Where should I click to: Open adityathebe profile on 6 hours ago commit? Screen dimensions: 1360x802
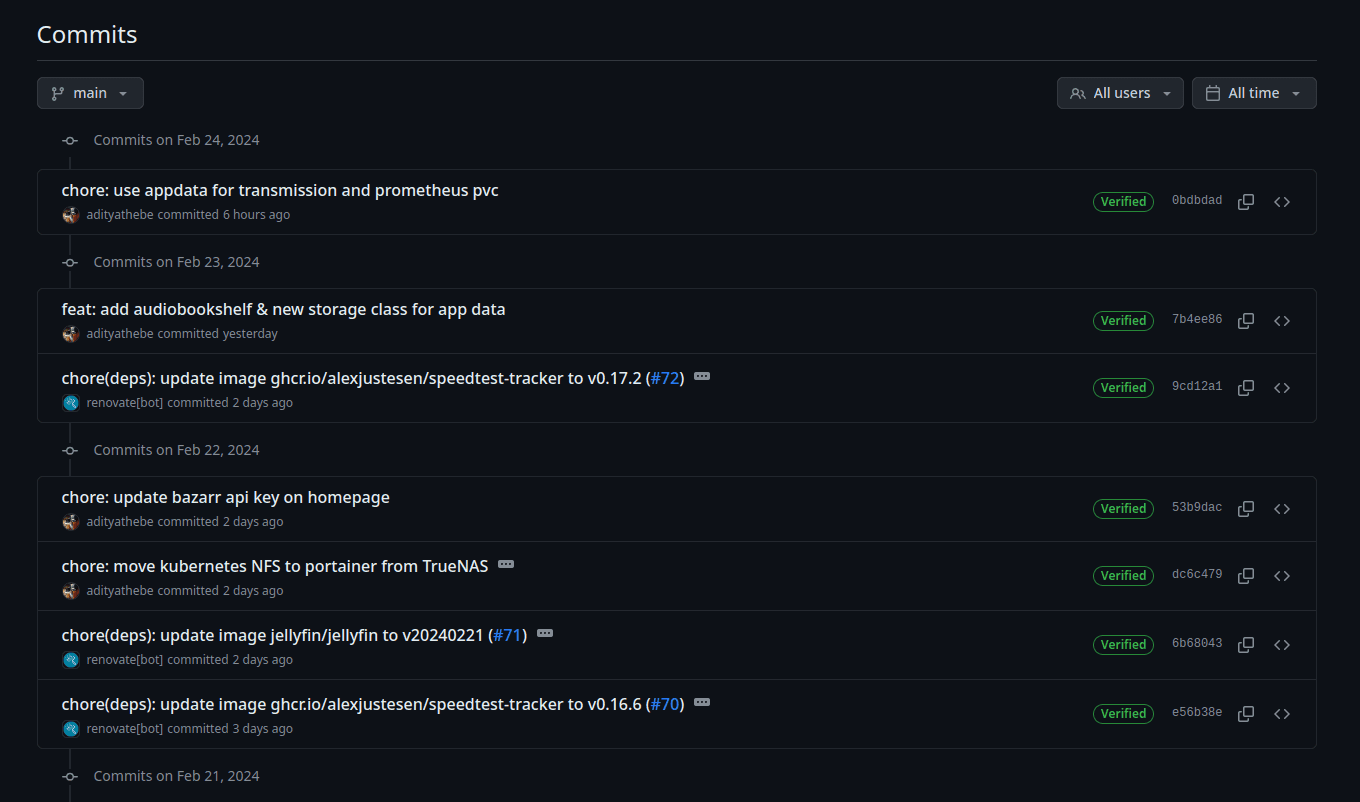click(120, 215)
